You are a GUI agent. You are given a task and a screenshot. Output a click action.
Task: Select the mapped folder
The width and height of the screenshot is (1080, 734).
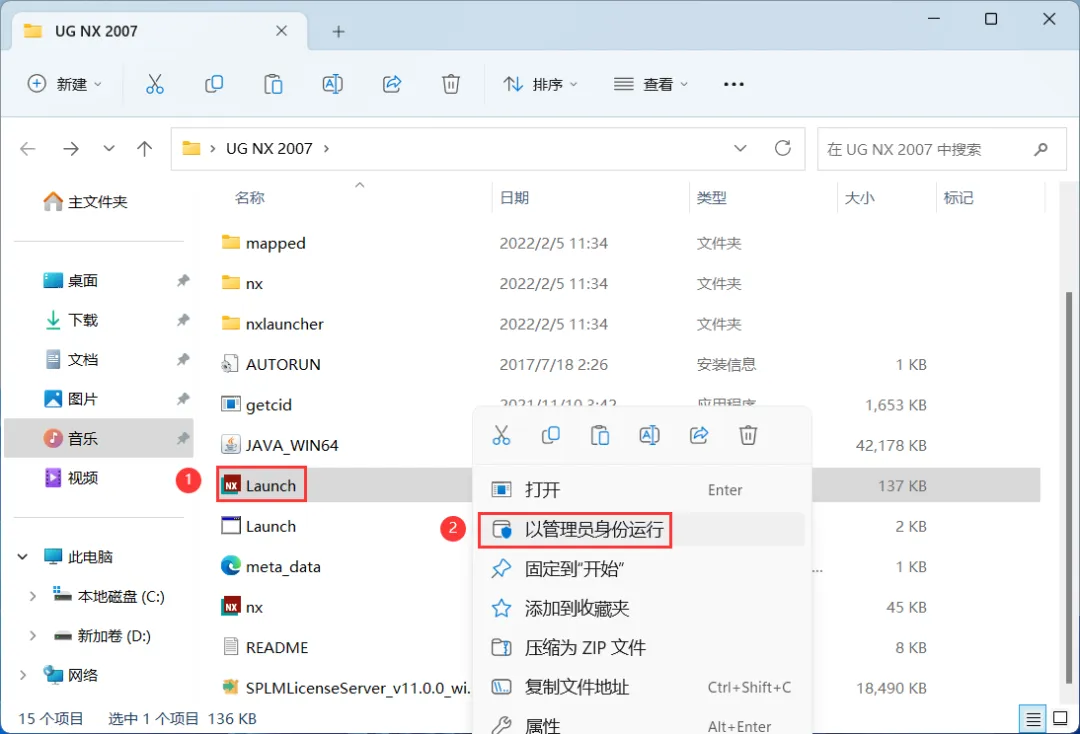coord(263,243)
